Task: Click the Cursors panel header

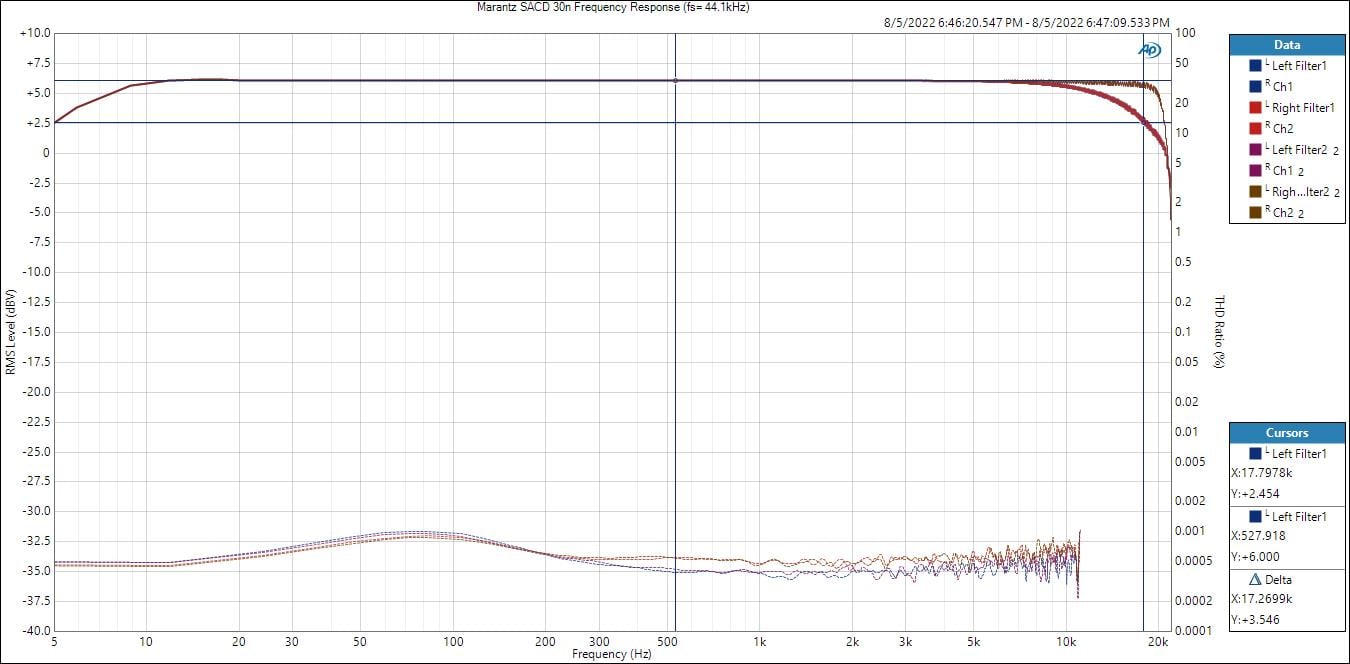Action: pos(1287,433)
